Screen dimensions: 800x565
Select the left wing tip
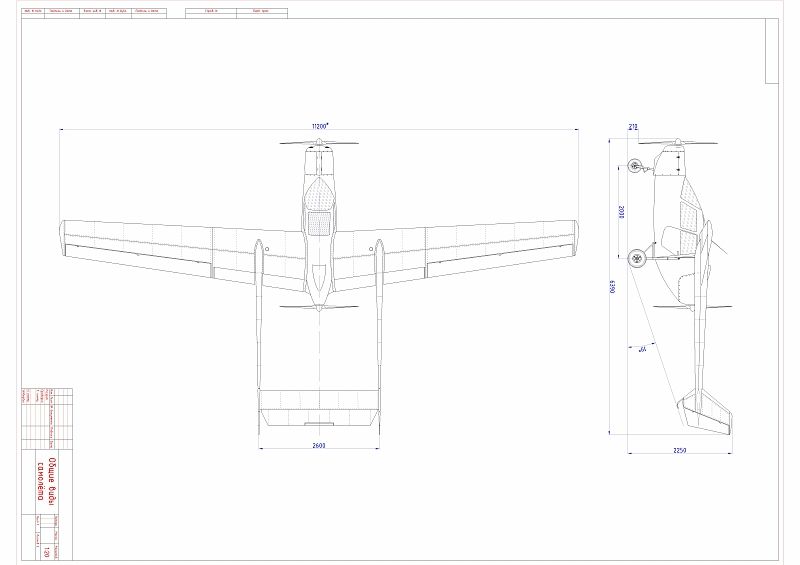[x=66, y=233]
